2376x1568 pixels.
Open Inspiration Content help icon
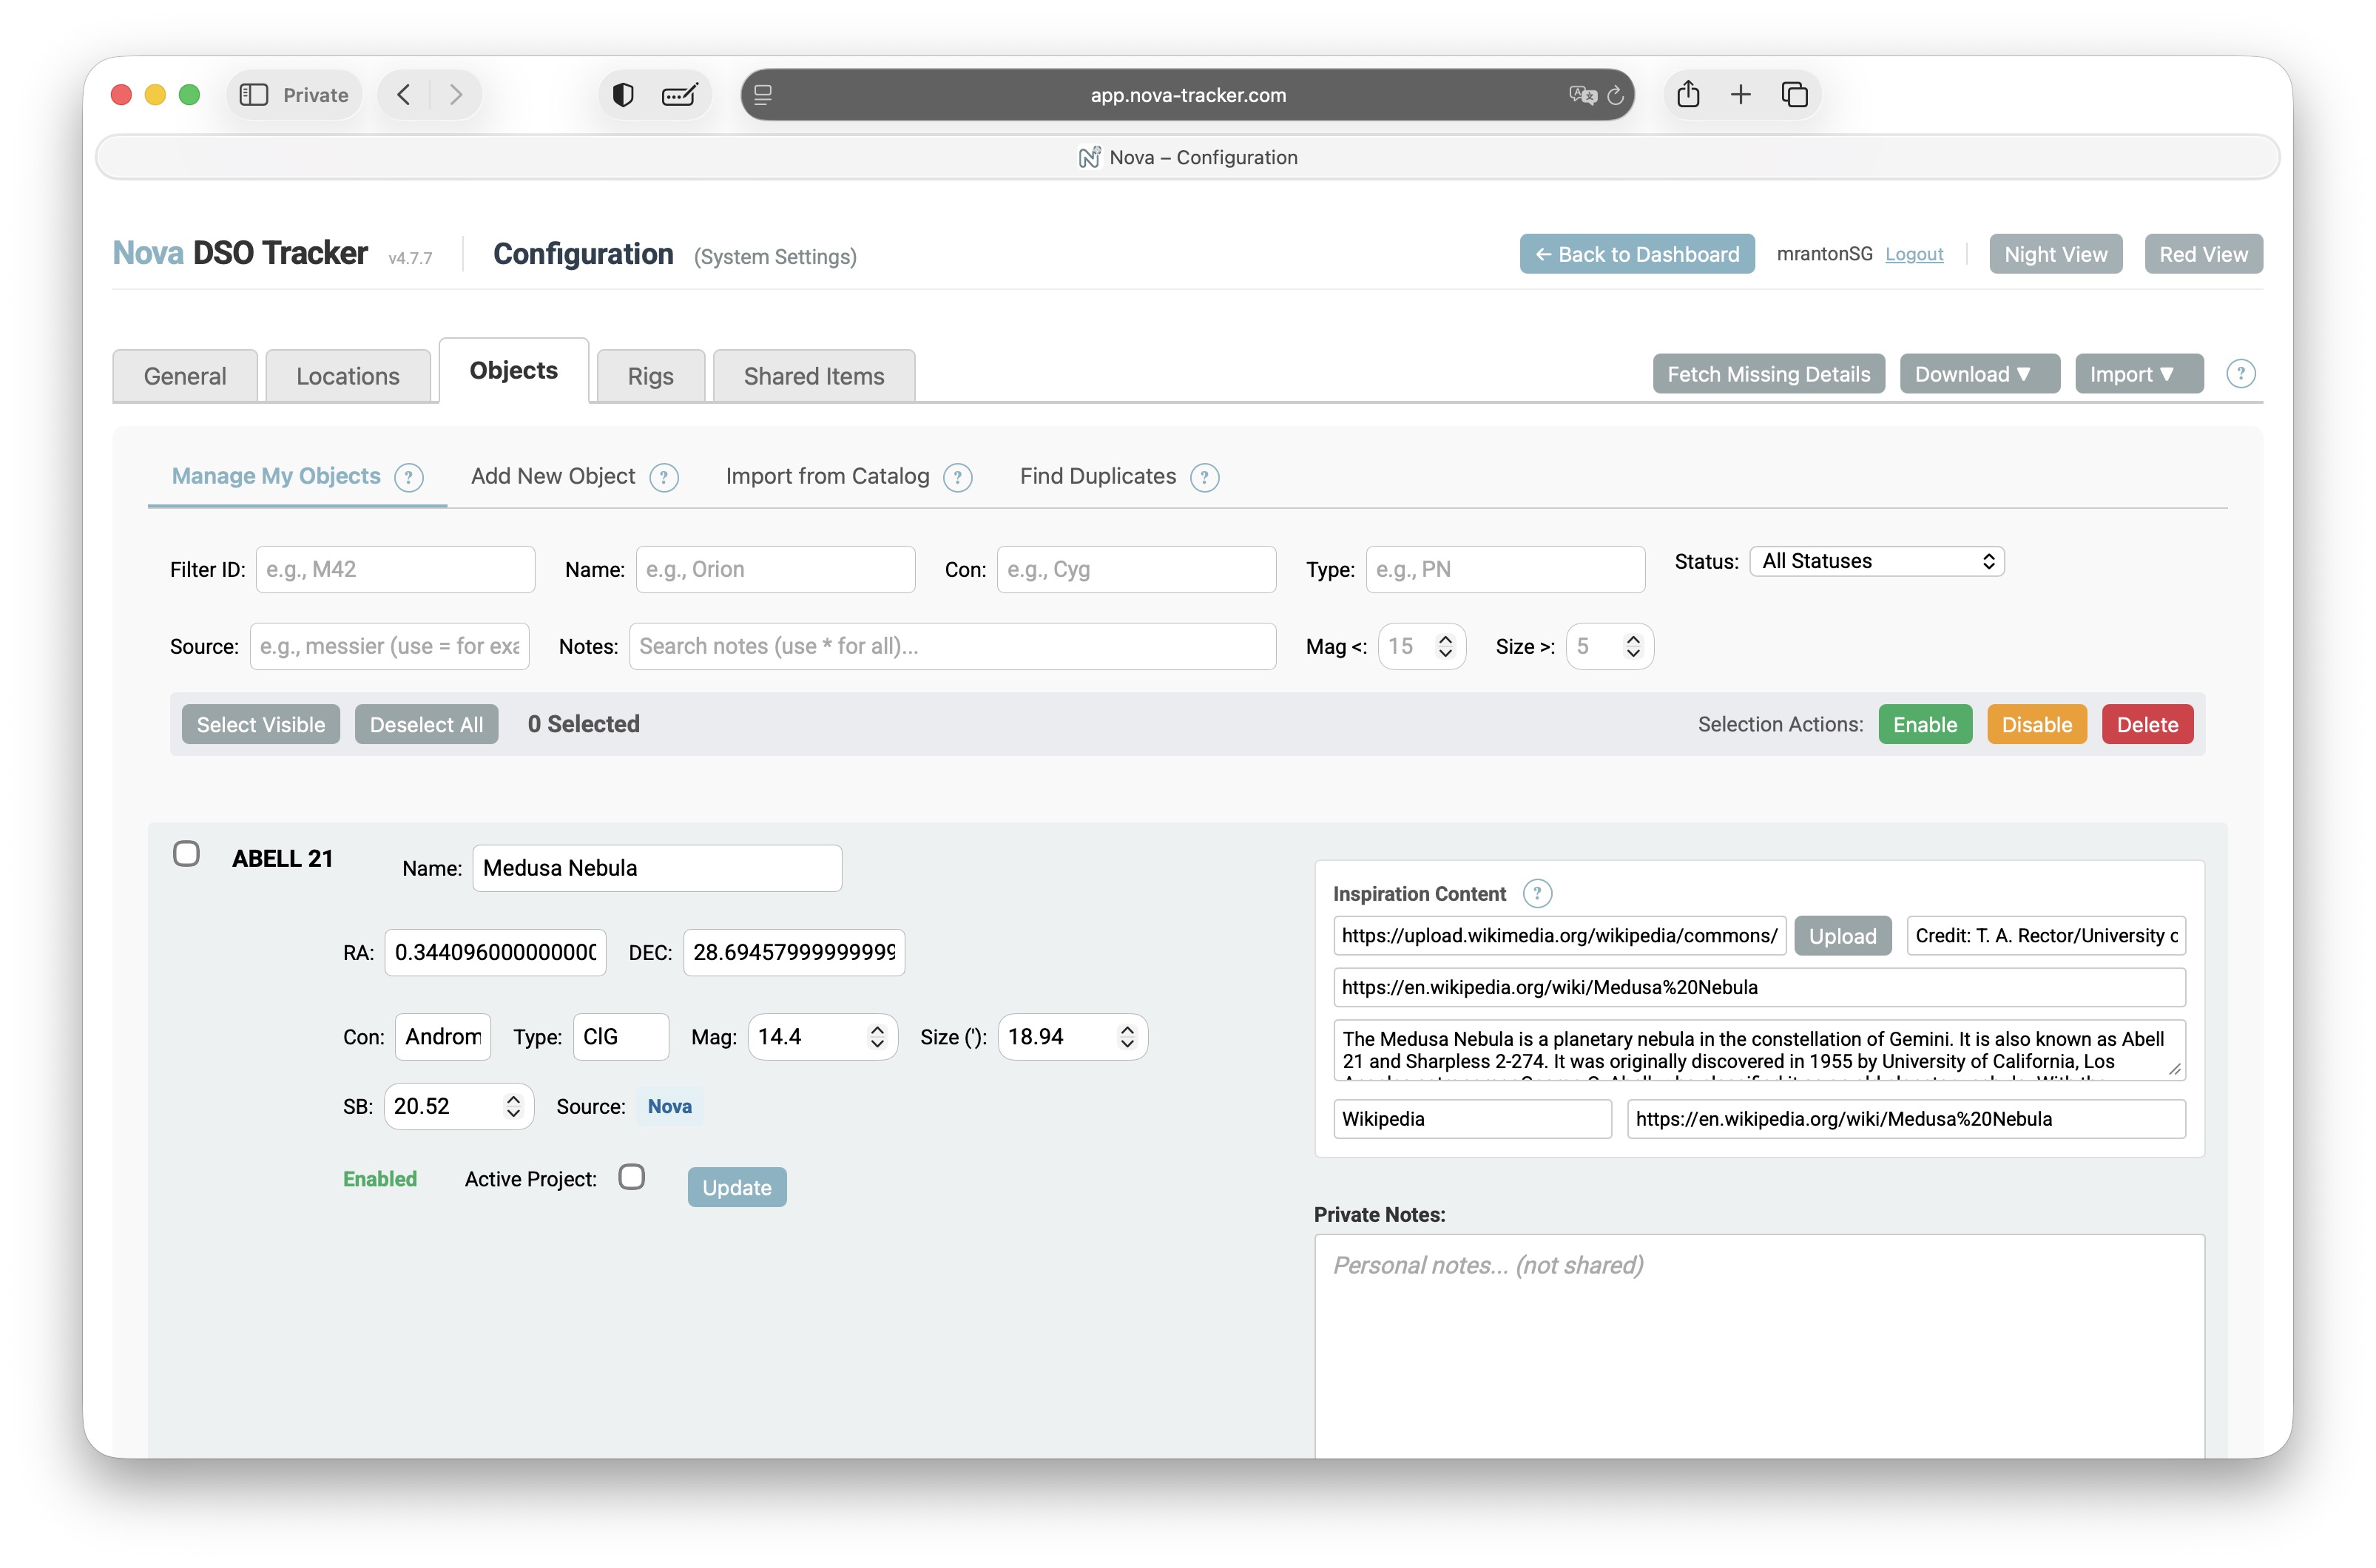pyautogui.click(x=1536, y=893)
